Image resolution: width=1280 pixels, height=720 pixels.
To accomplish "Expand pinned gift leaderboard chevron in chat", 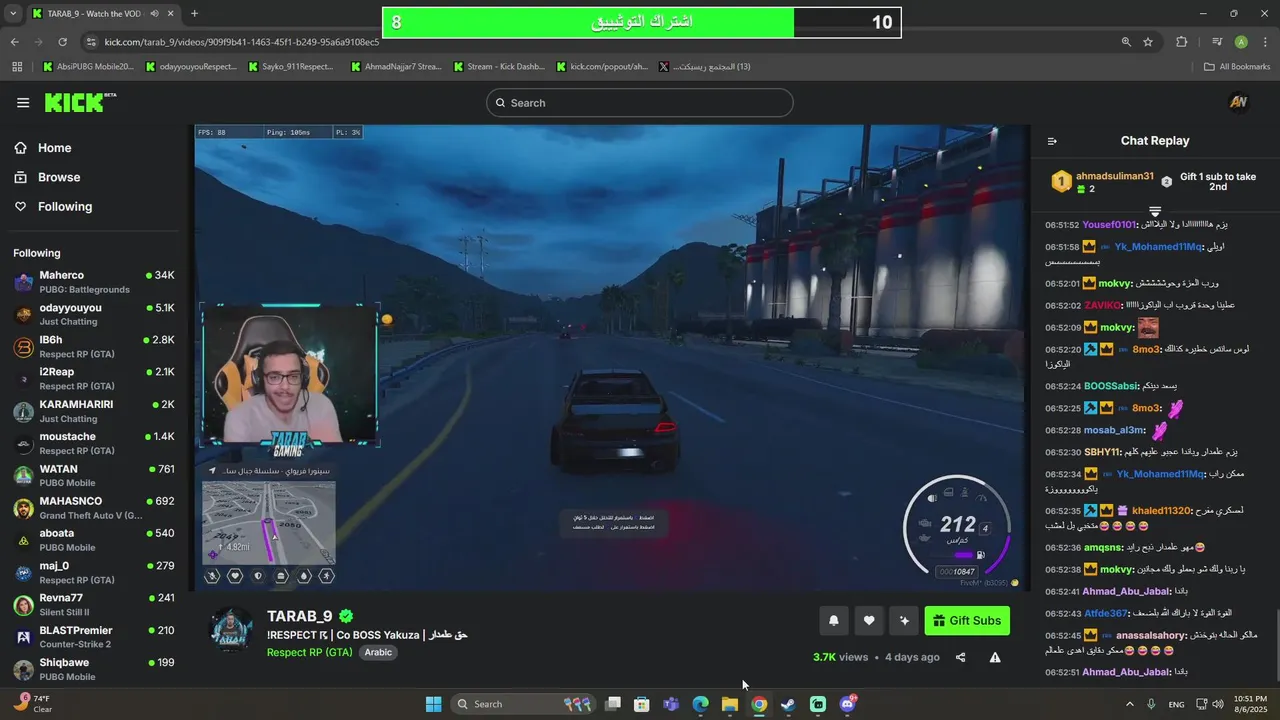I will click(x=1155, y=211).
